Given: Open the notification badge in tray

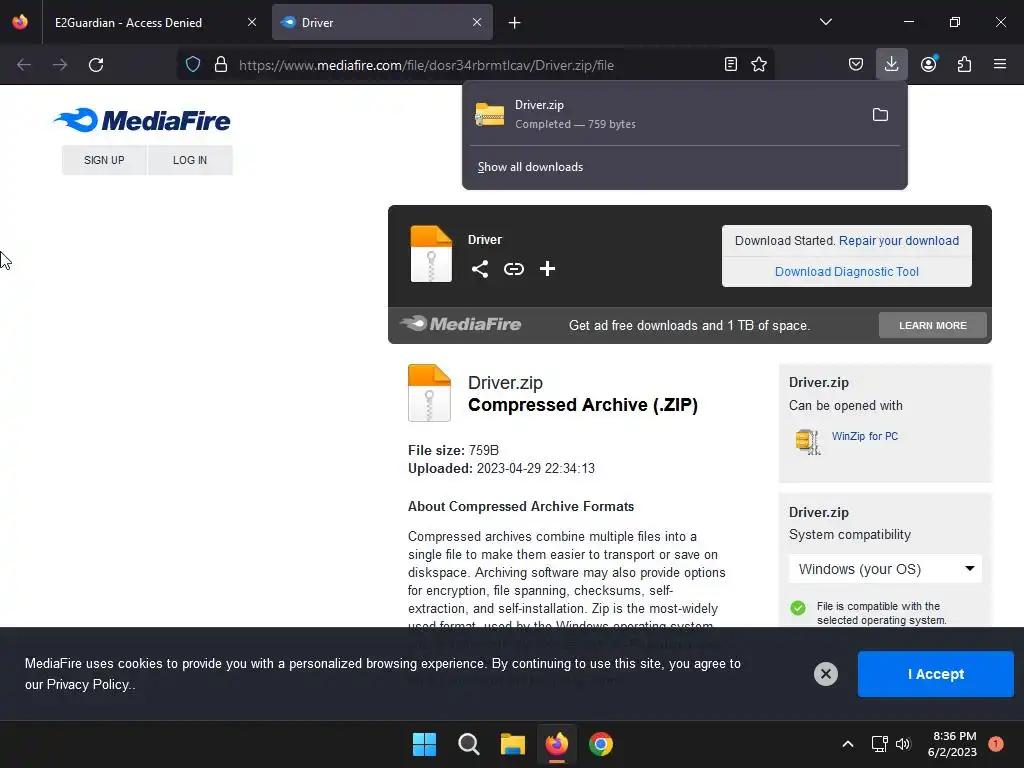Looking at the screenshot, I should click(x=996, y=744).
